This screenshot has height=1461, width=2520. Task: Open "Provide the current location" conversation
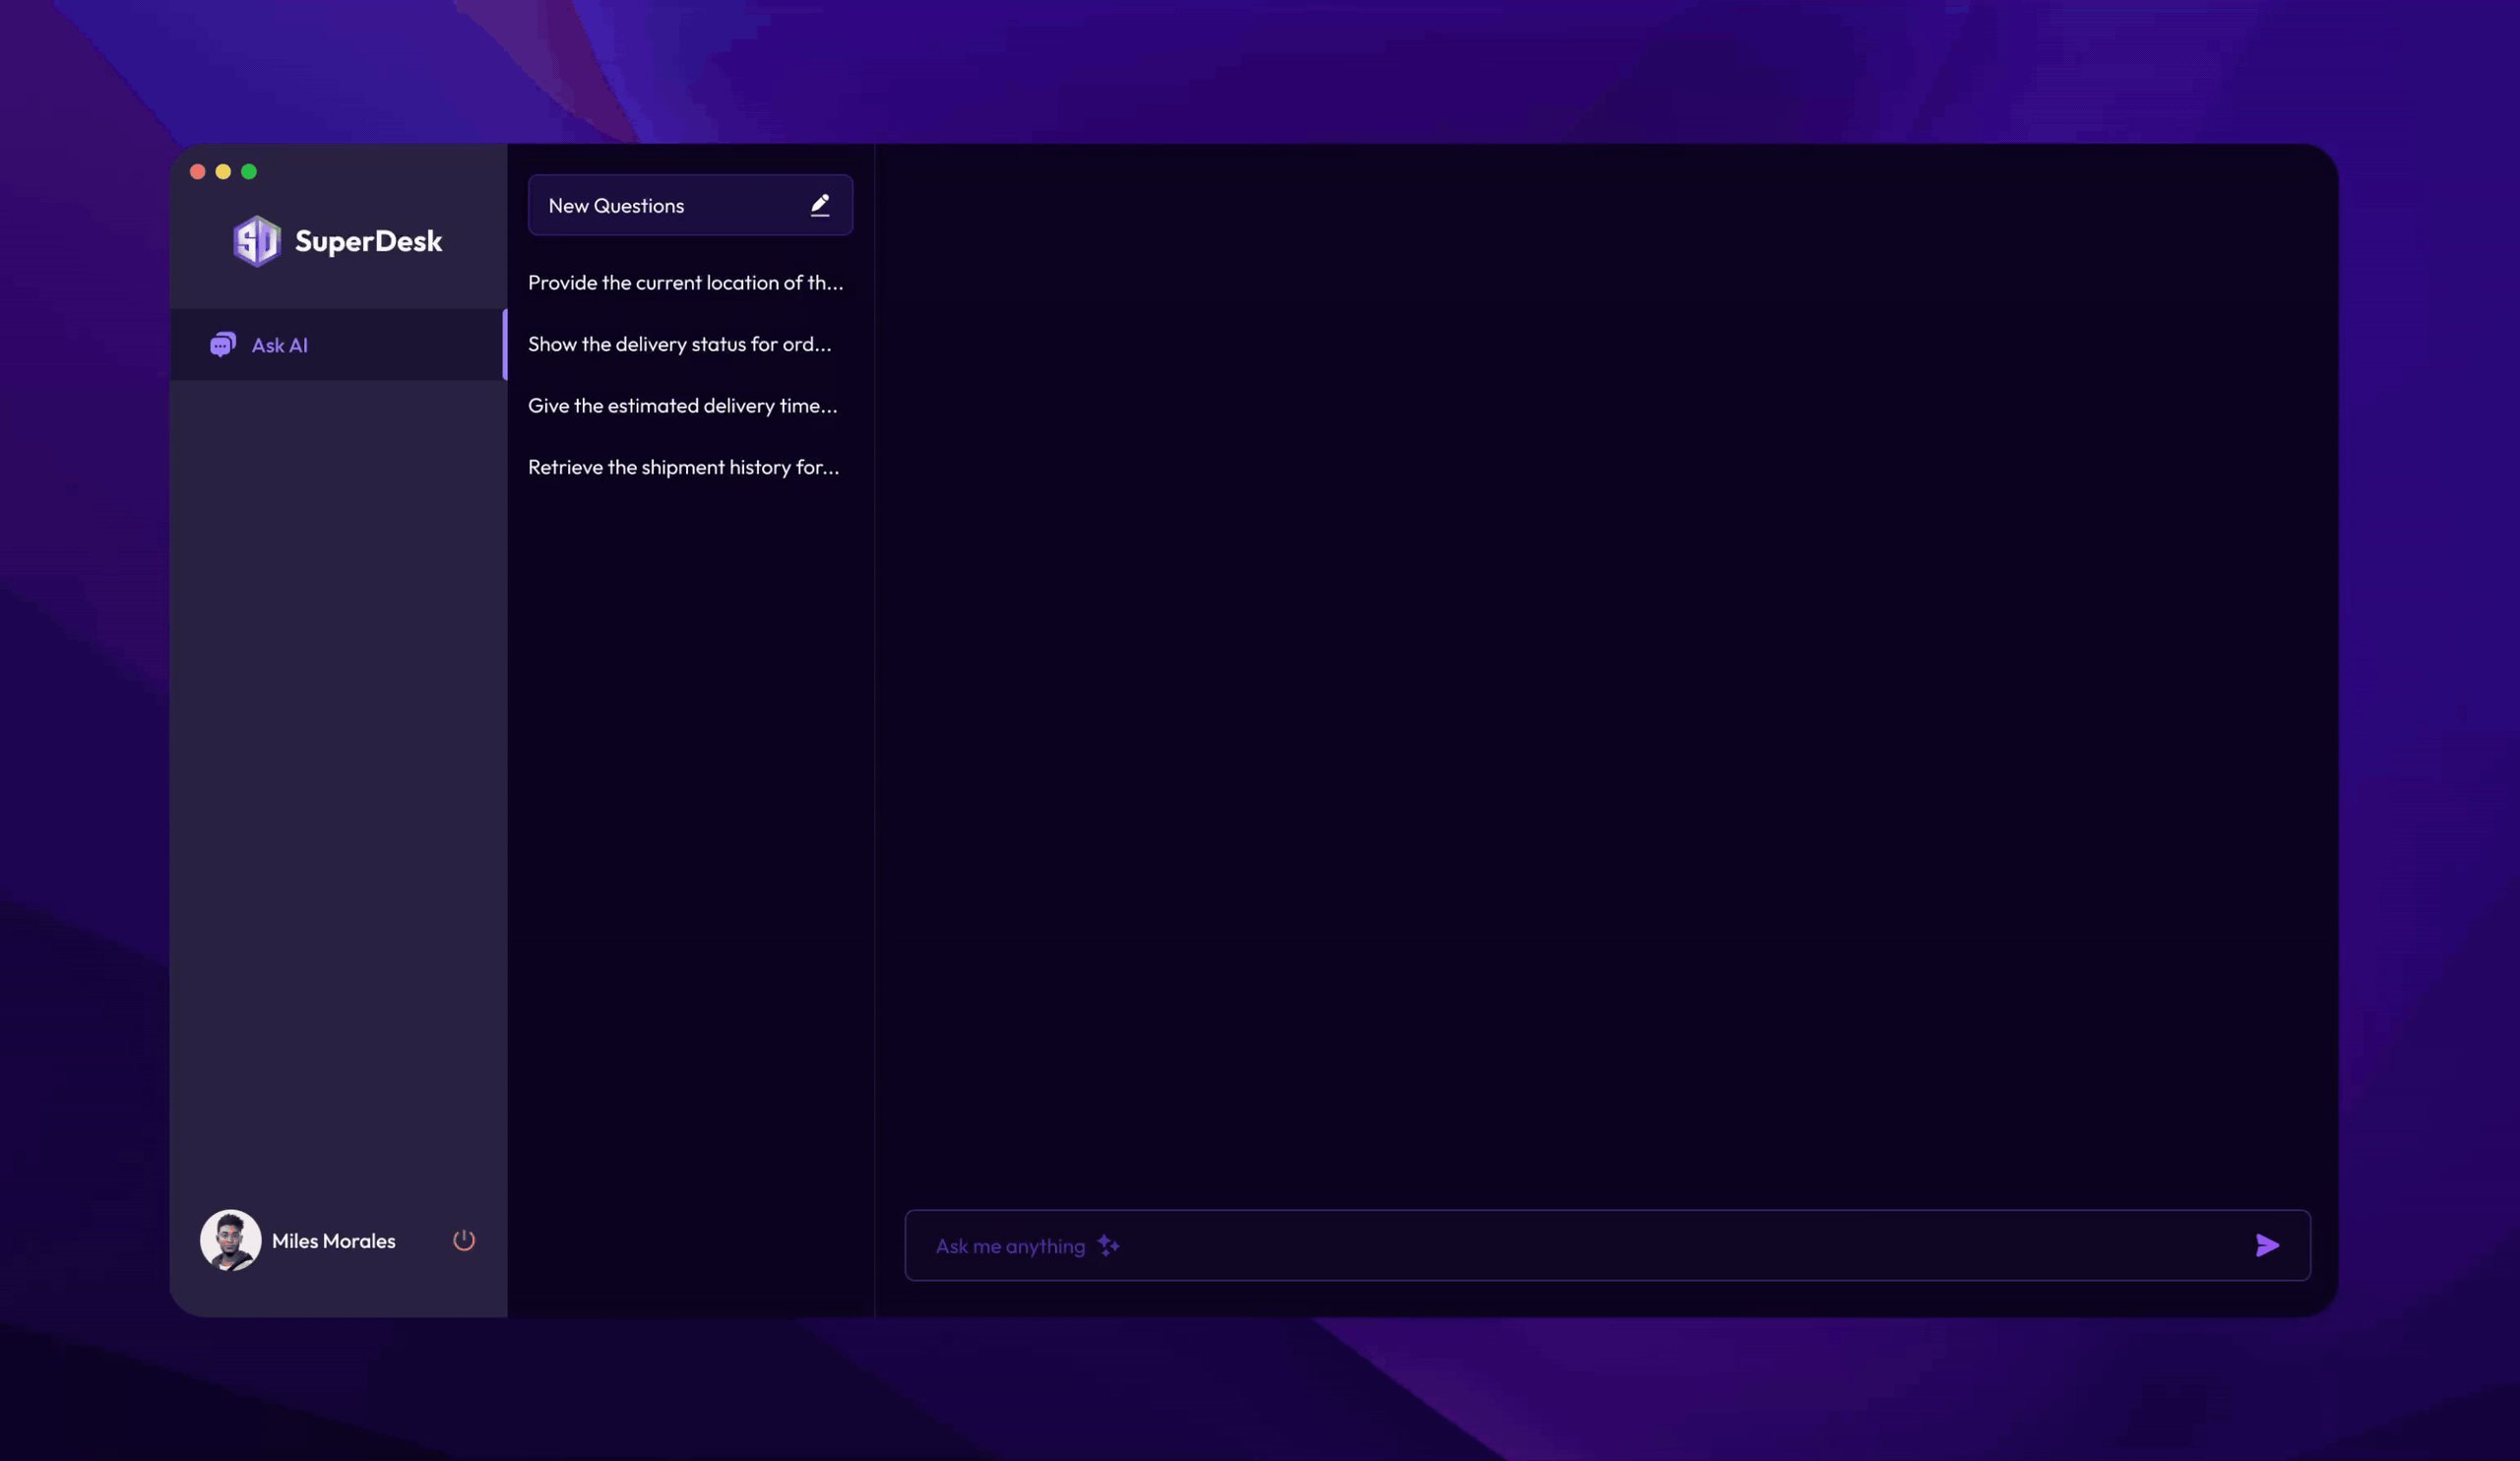pyautogui.click(x=685, y=283)
